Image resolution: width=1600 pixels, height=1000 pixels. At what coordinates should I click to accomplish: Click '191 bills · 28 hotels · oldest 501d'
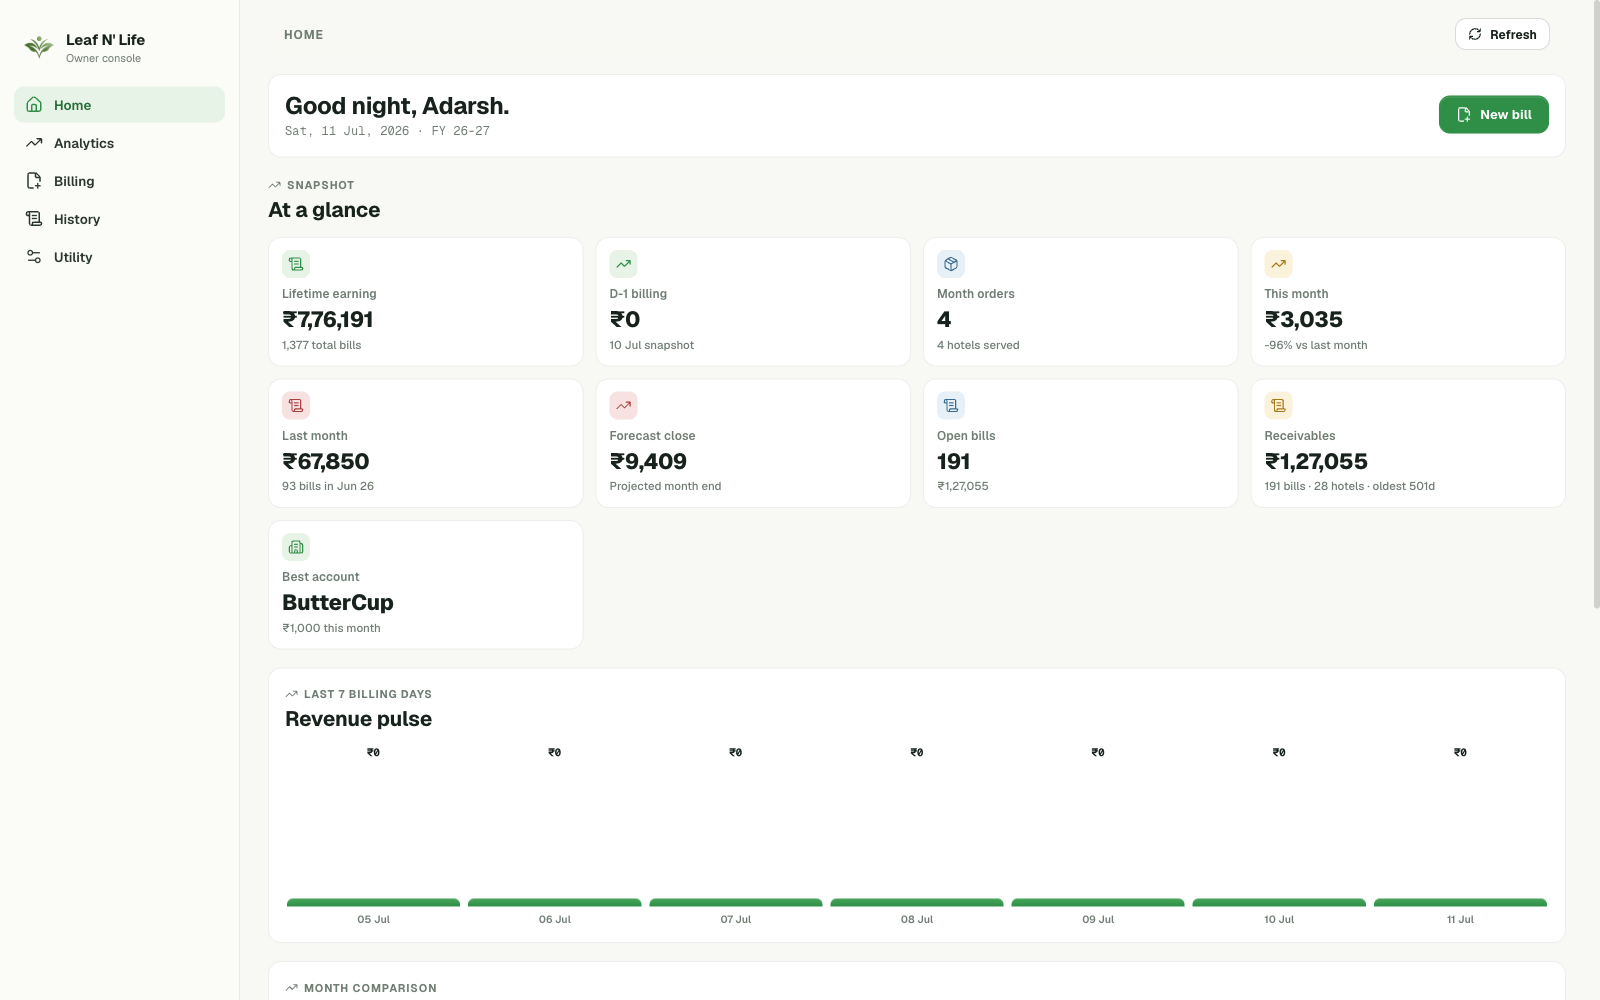click(x=1349, y=486)
